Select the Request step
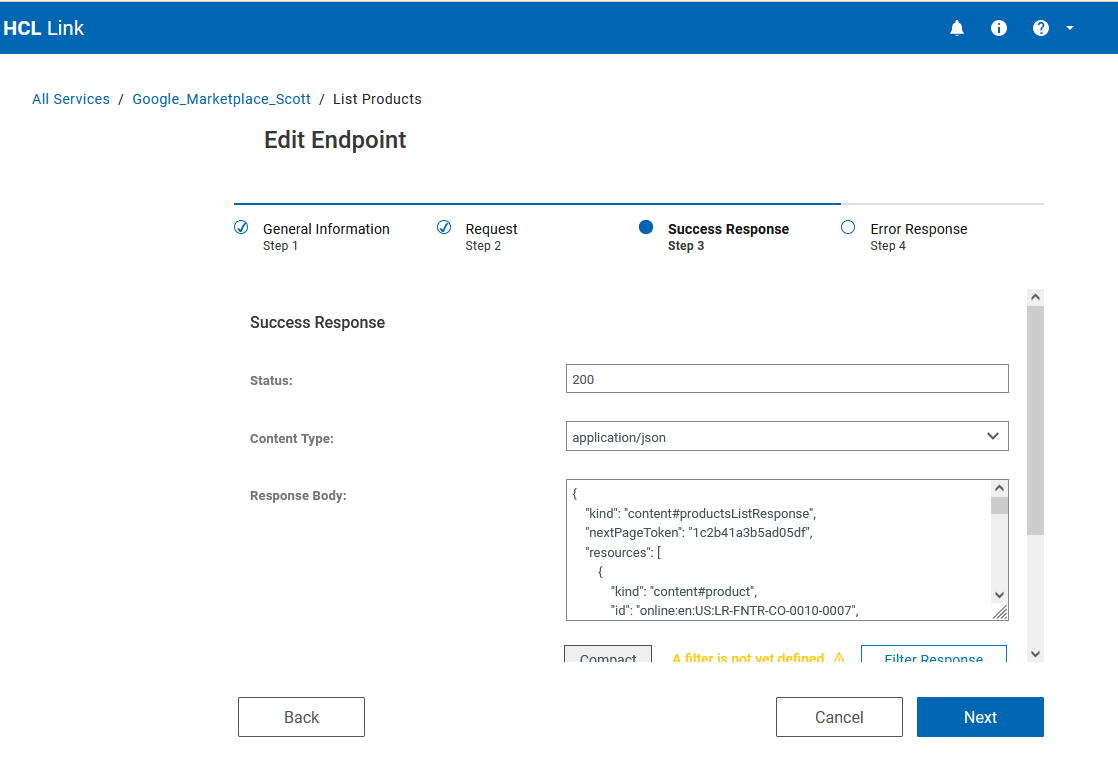 (x=491, y=236)
